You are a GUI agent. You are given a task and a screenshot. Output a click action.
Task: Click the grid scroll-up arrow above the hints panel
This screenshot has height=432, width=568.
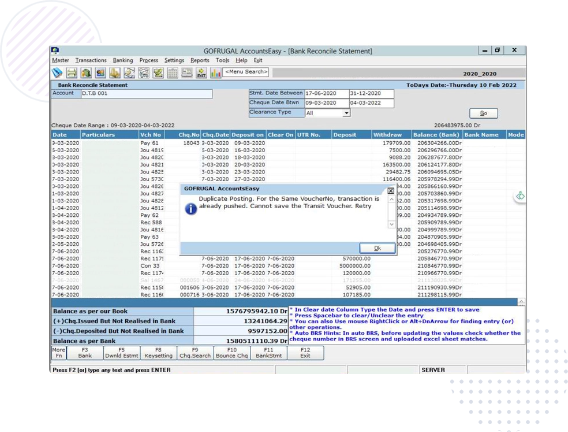tap(521, 302)
